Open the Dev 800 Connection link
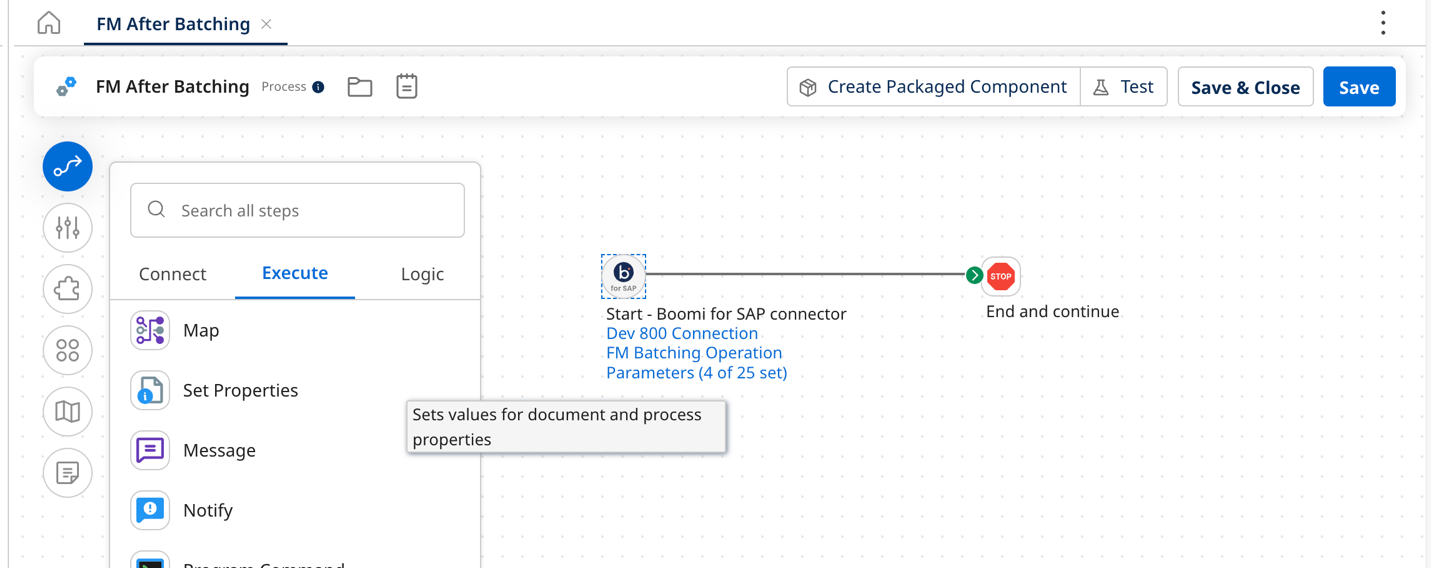 682,333
